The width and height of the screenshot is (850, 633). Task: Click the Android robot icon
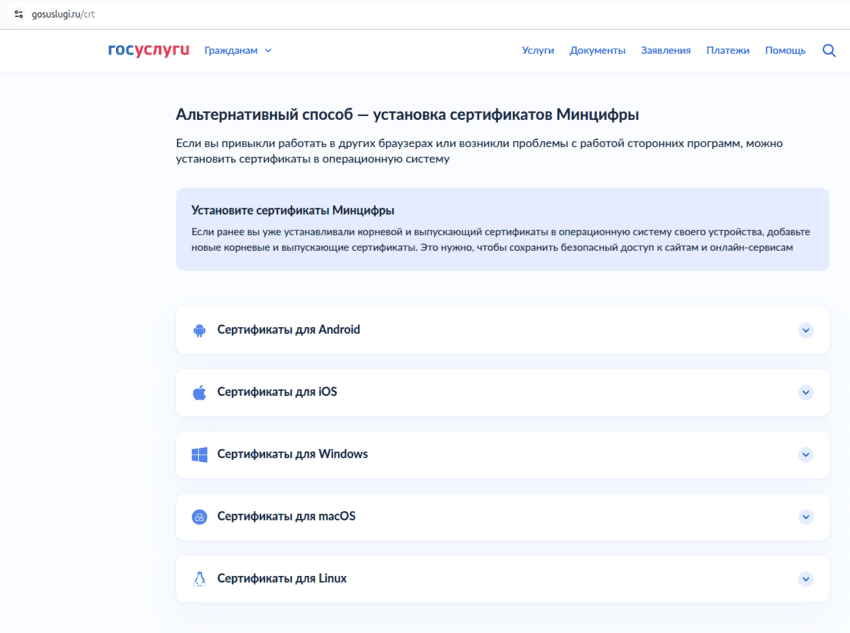[x=199, y=330]
